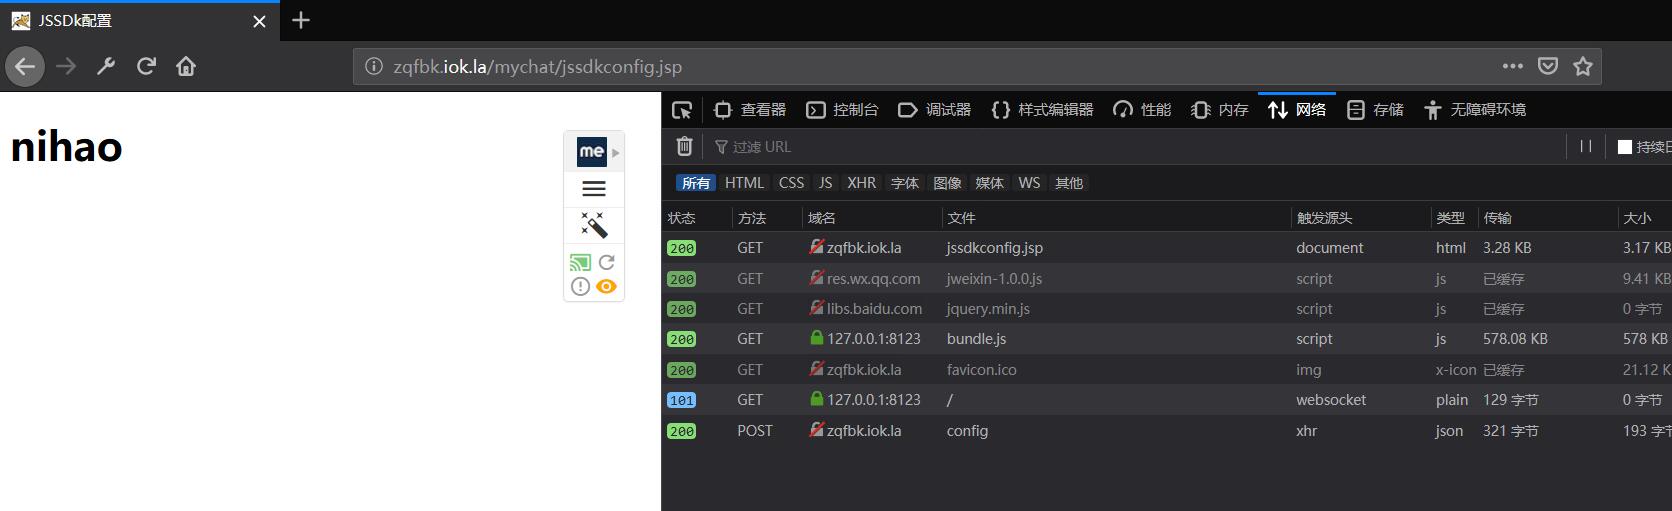Click insecure lock icon on the jssdkconfig.jsp row
The height and width of the screenshot is (511, 1672).
(x=817, y=247)
